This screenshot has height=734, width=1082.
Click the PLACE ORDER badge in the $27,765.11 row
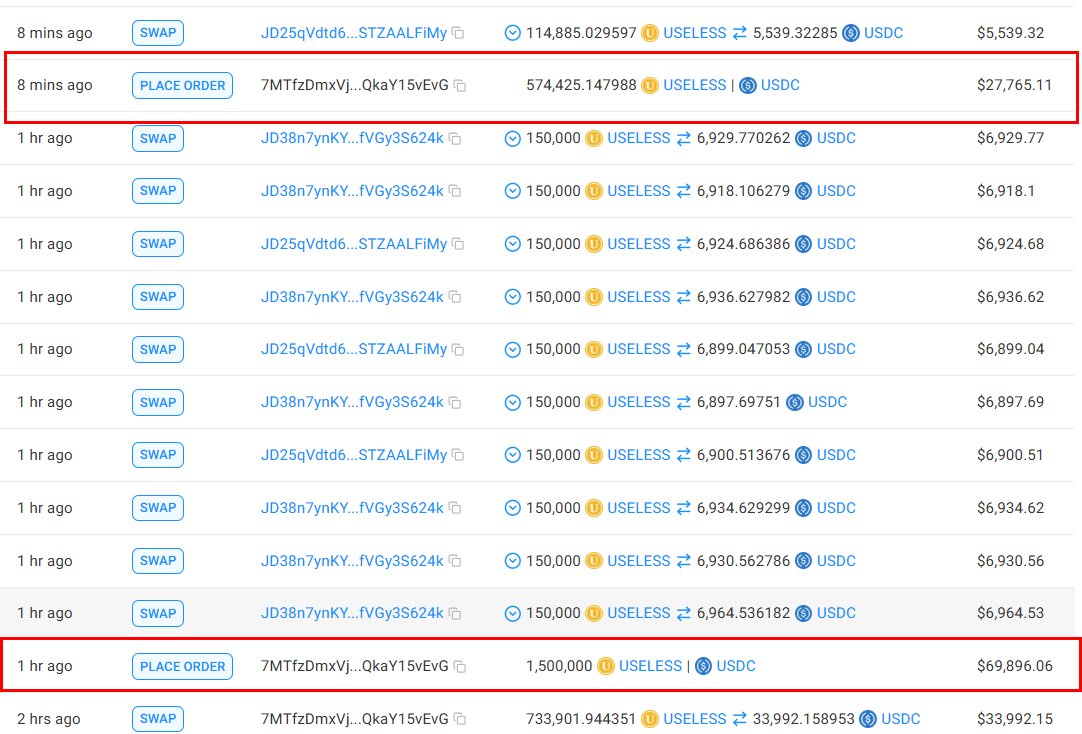pyautogui.click(x=182, y=86)
